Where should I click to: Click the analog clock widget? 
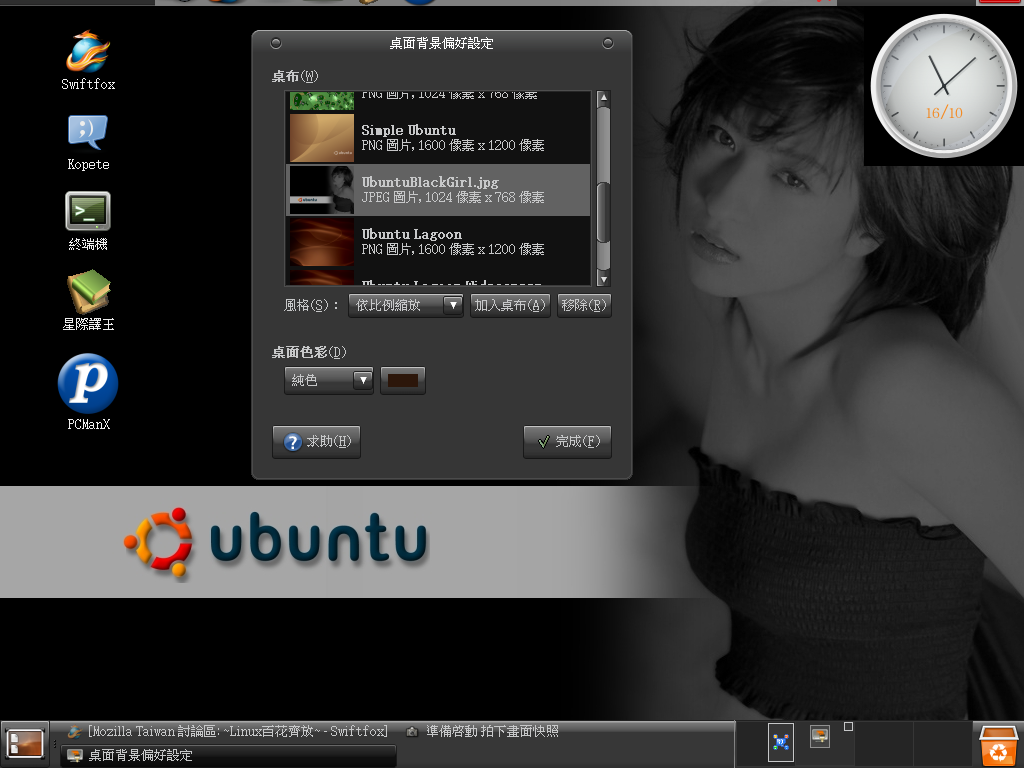tap(944, 86)
